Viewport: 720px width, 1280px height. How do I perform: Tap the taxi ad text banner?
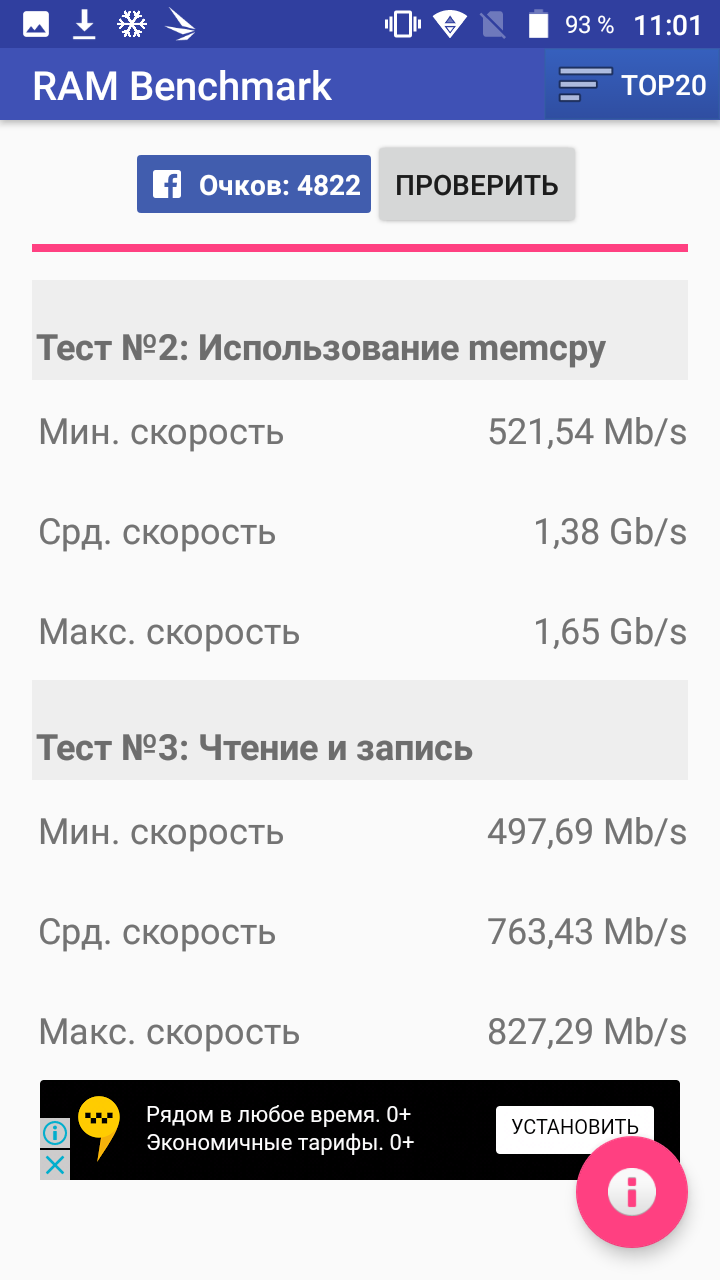pos(280,1129)
